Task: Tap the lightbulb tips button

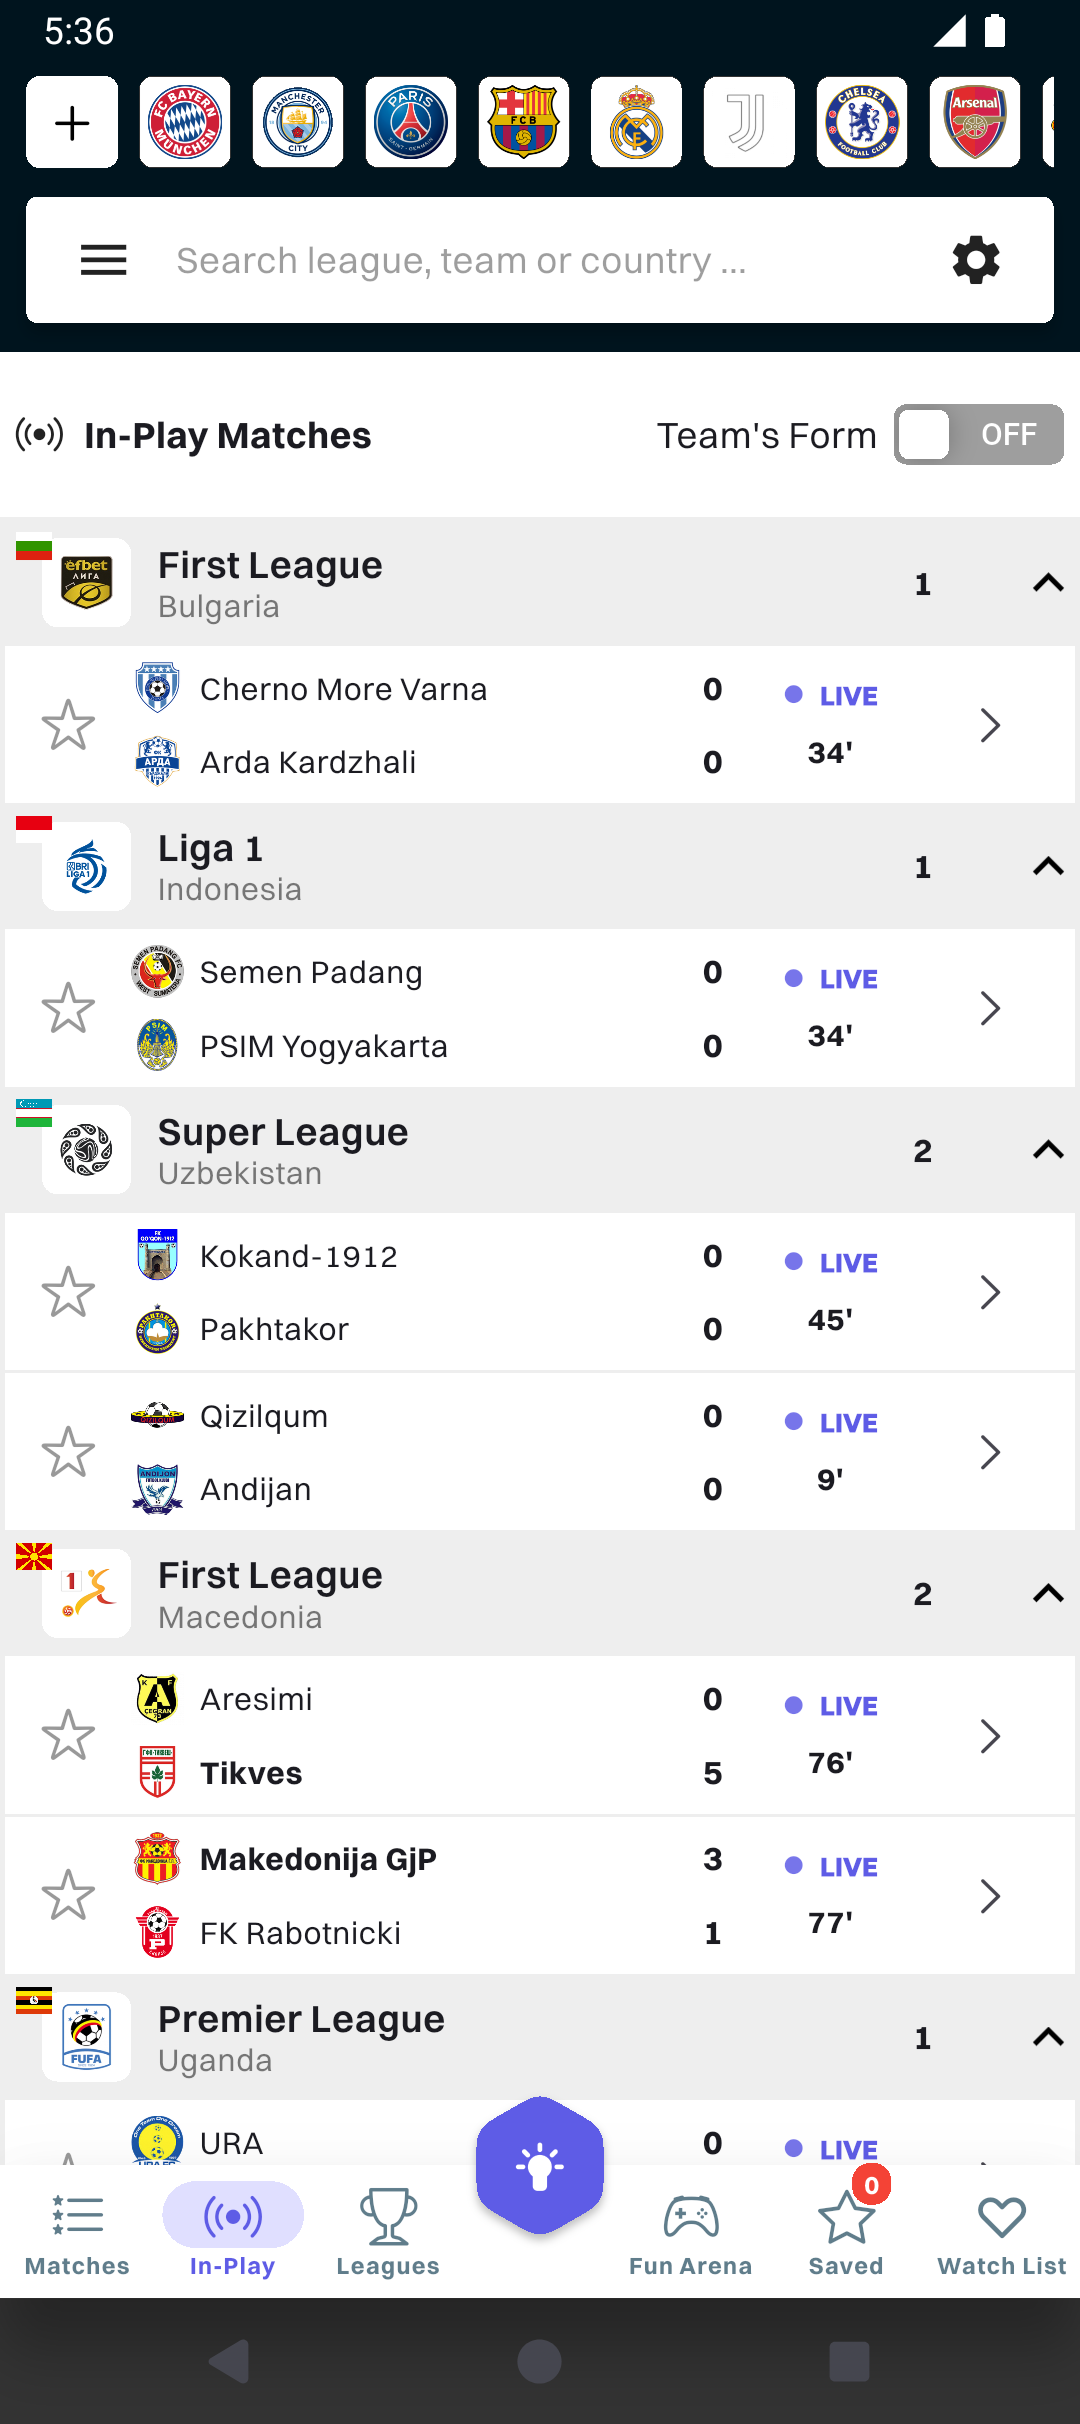Action: pos(540,2165)
